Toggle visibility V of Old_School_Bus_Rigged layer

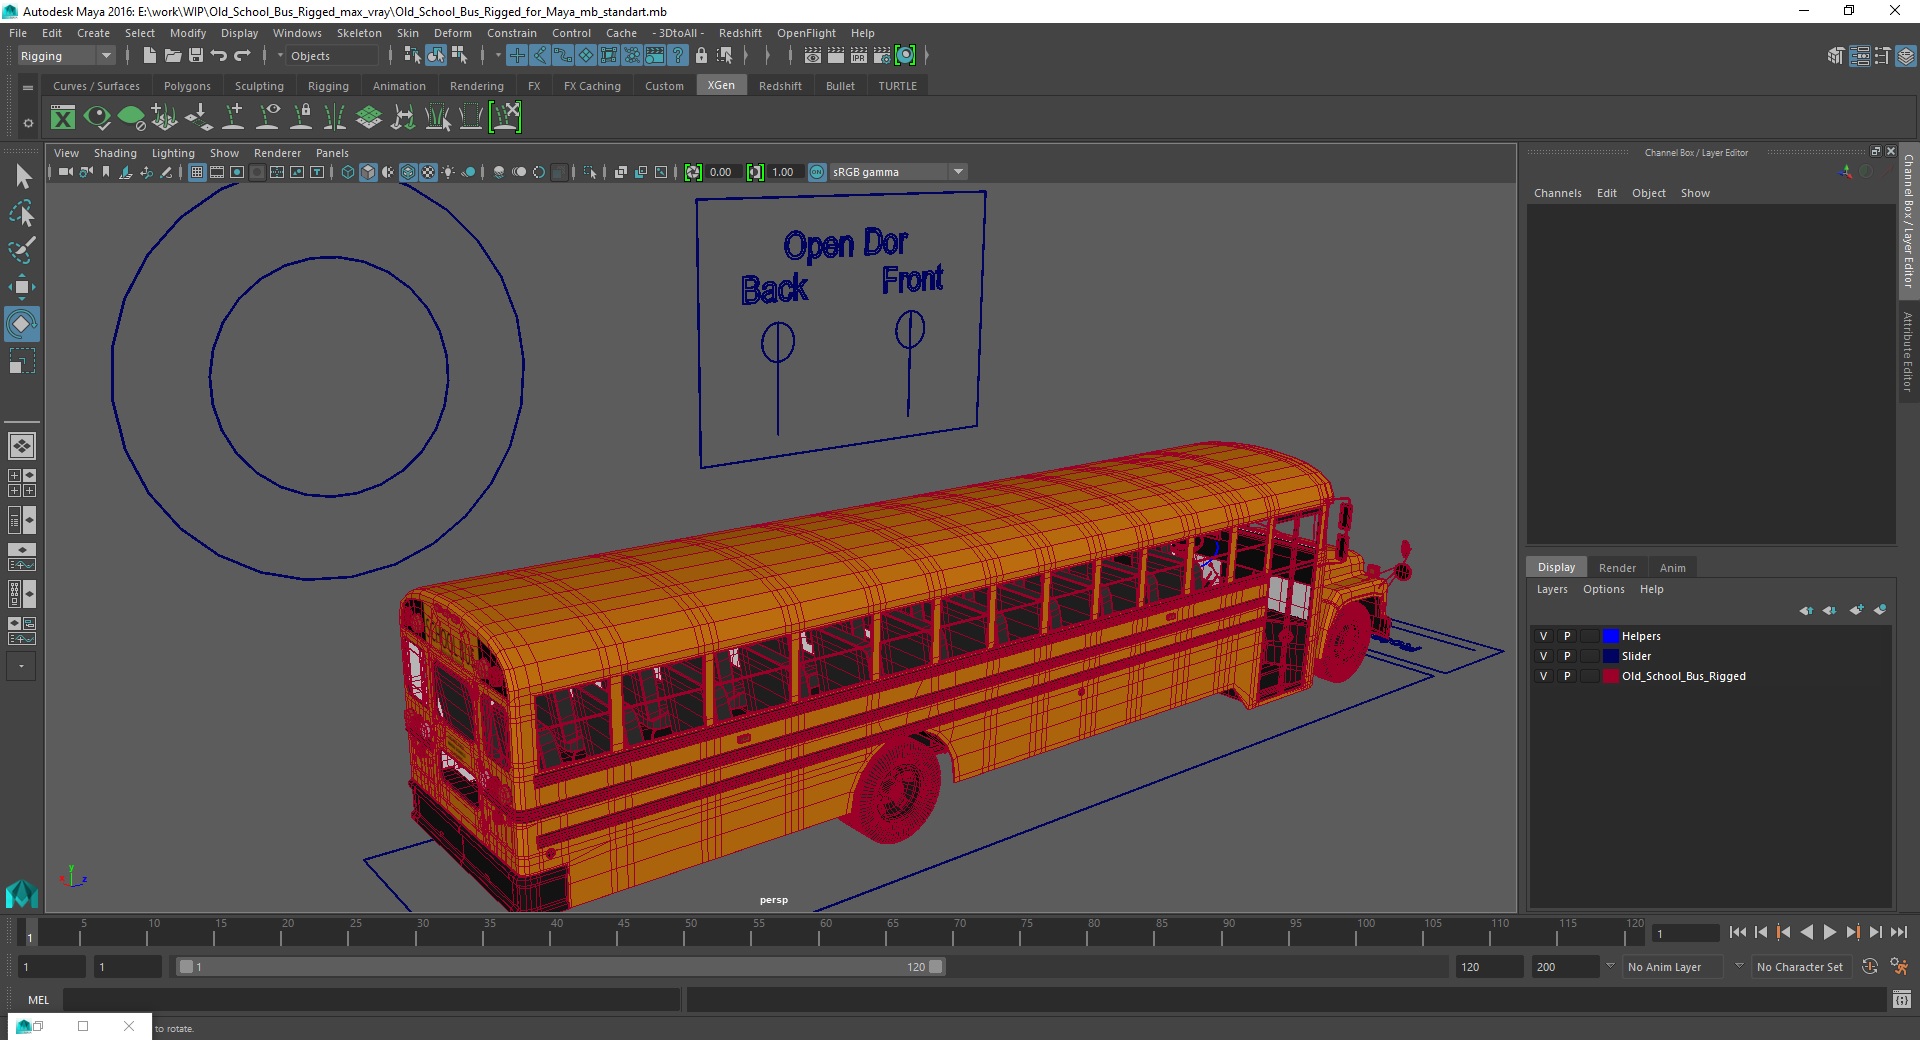click(1543, 676)
